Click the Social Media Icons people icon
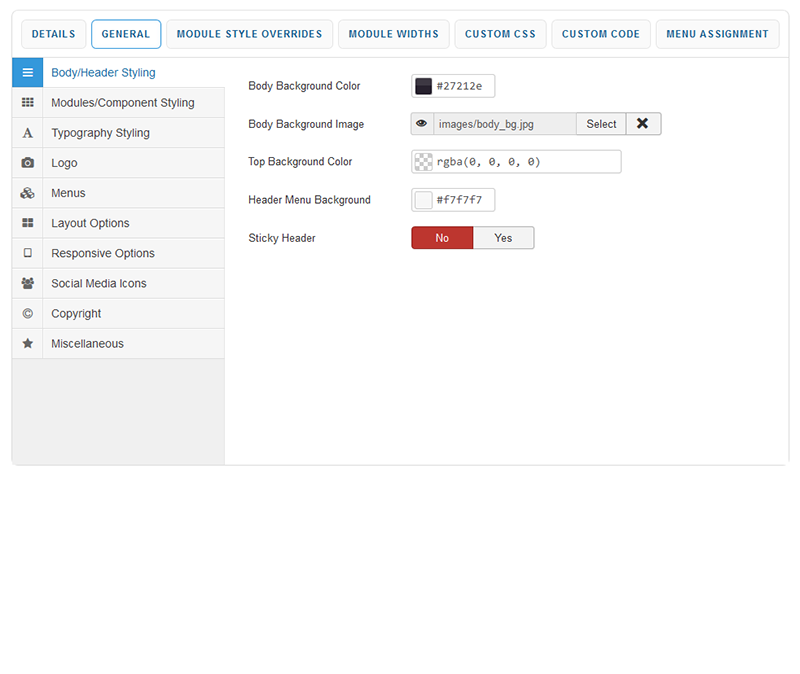Viewport: 800px width, 674px height. (27, 283)
